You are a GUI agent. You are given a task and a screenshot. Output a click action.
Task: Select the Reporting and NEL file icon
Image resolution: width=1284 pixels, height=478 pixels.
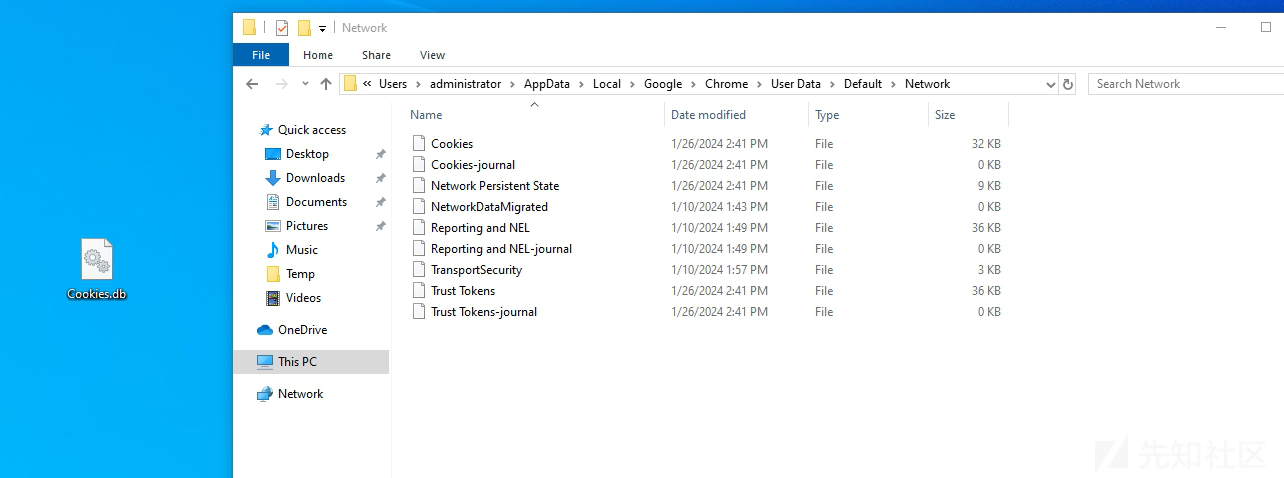pyautogui.click(x=419, y=228)
